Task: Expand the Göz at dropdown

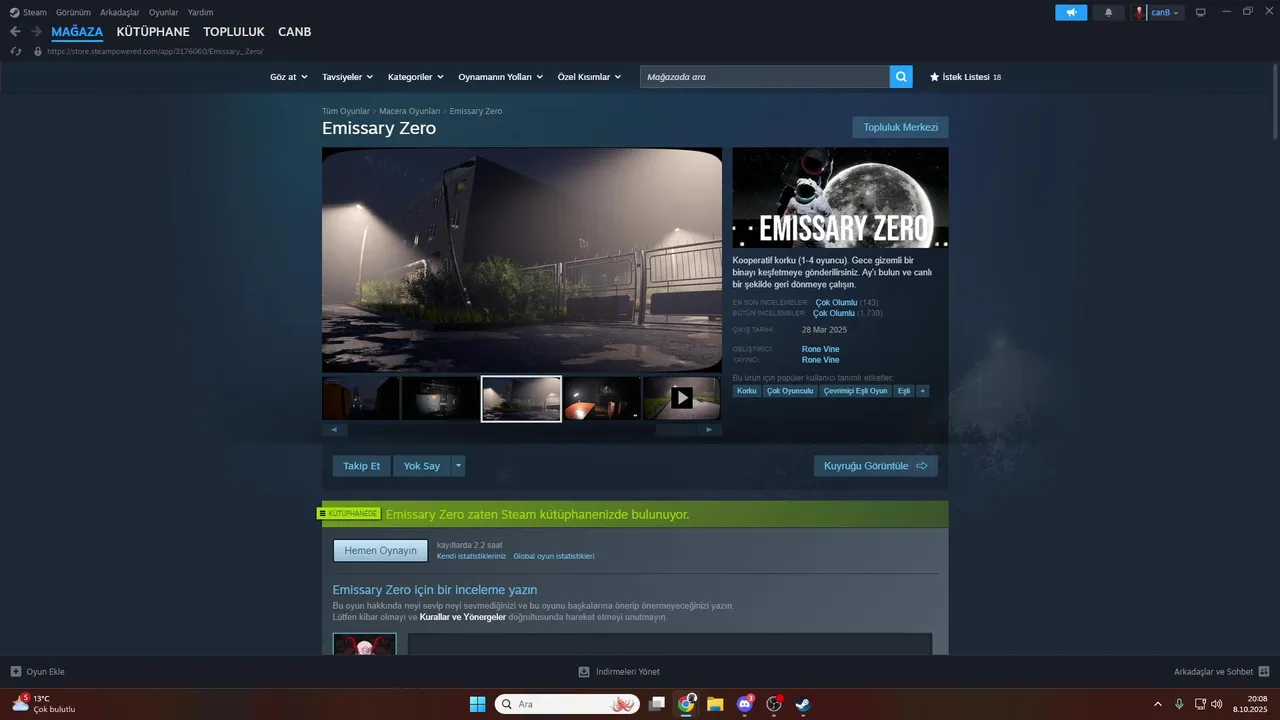Action: (x=287, y=77)
